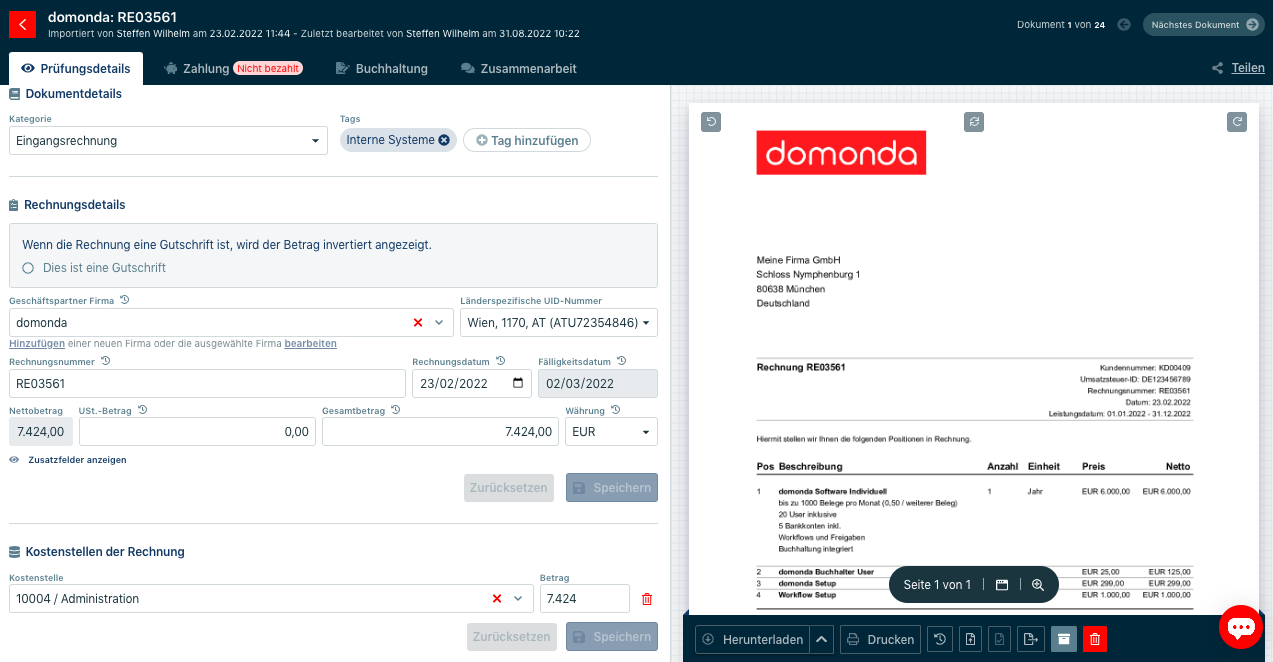Select the 'Dies ist eine Gutschrift' radio option
Viewport: 1273px width, 662px height.
click(28, 268)
